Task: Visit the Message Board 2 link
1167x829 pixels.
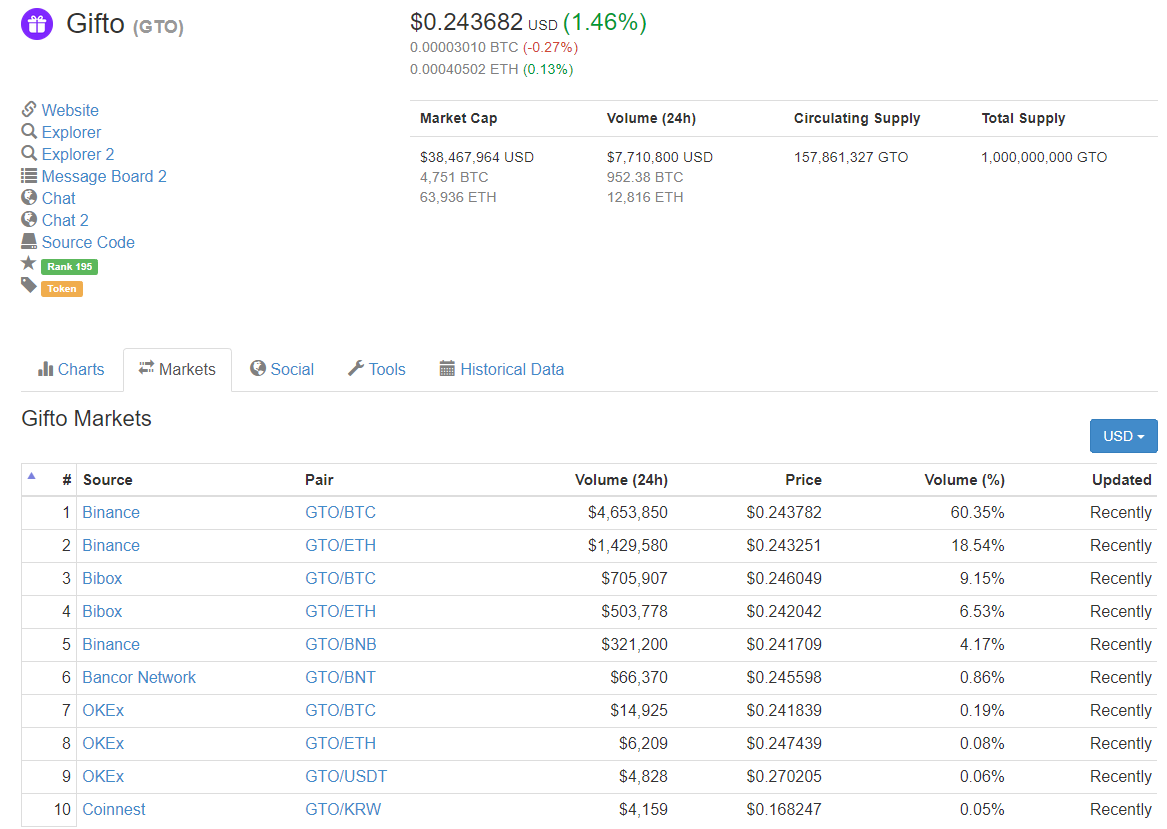Action: 104,176
